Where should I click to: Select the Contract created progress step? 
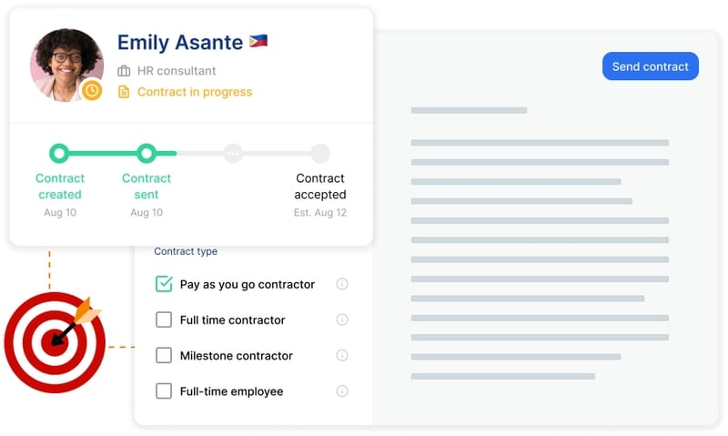(x=59, y=153)
